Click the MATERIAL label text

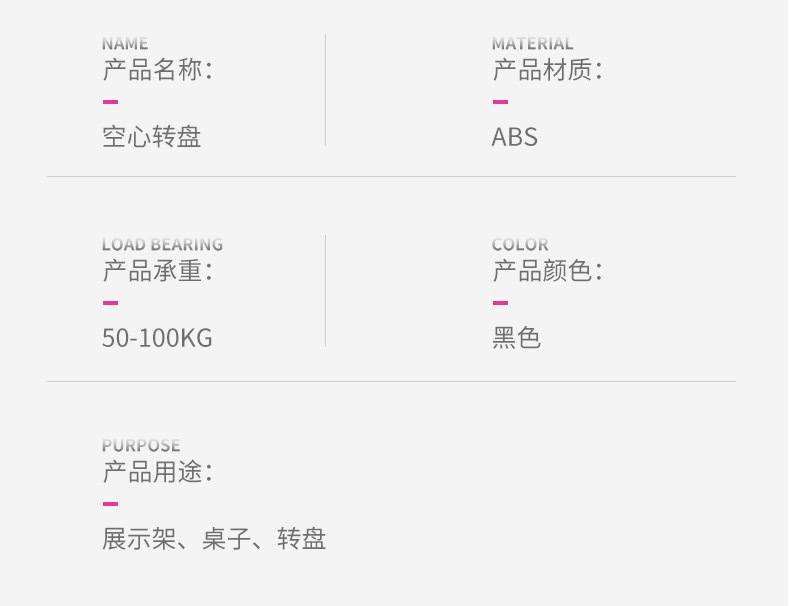pos(532,44)
